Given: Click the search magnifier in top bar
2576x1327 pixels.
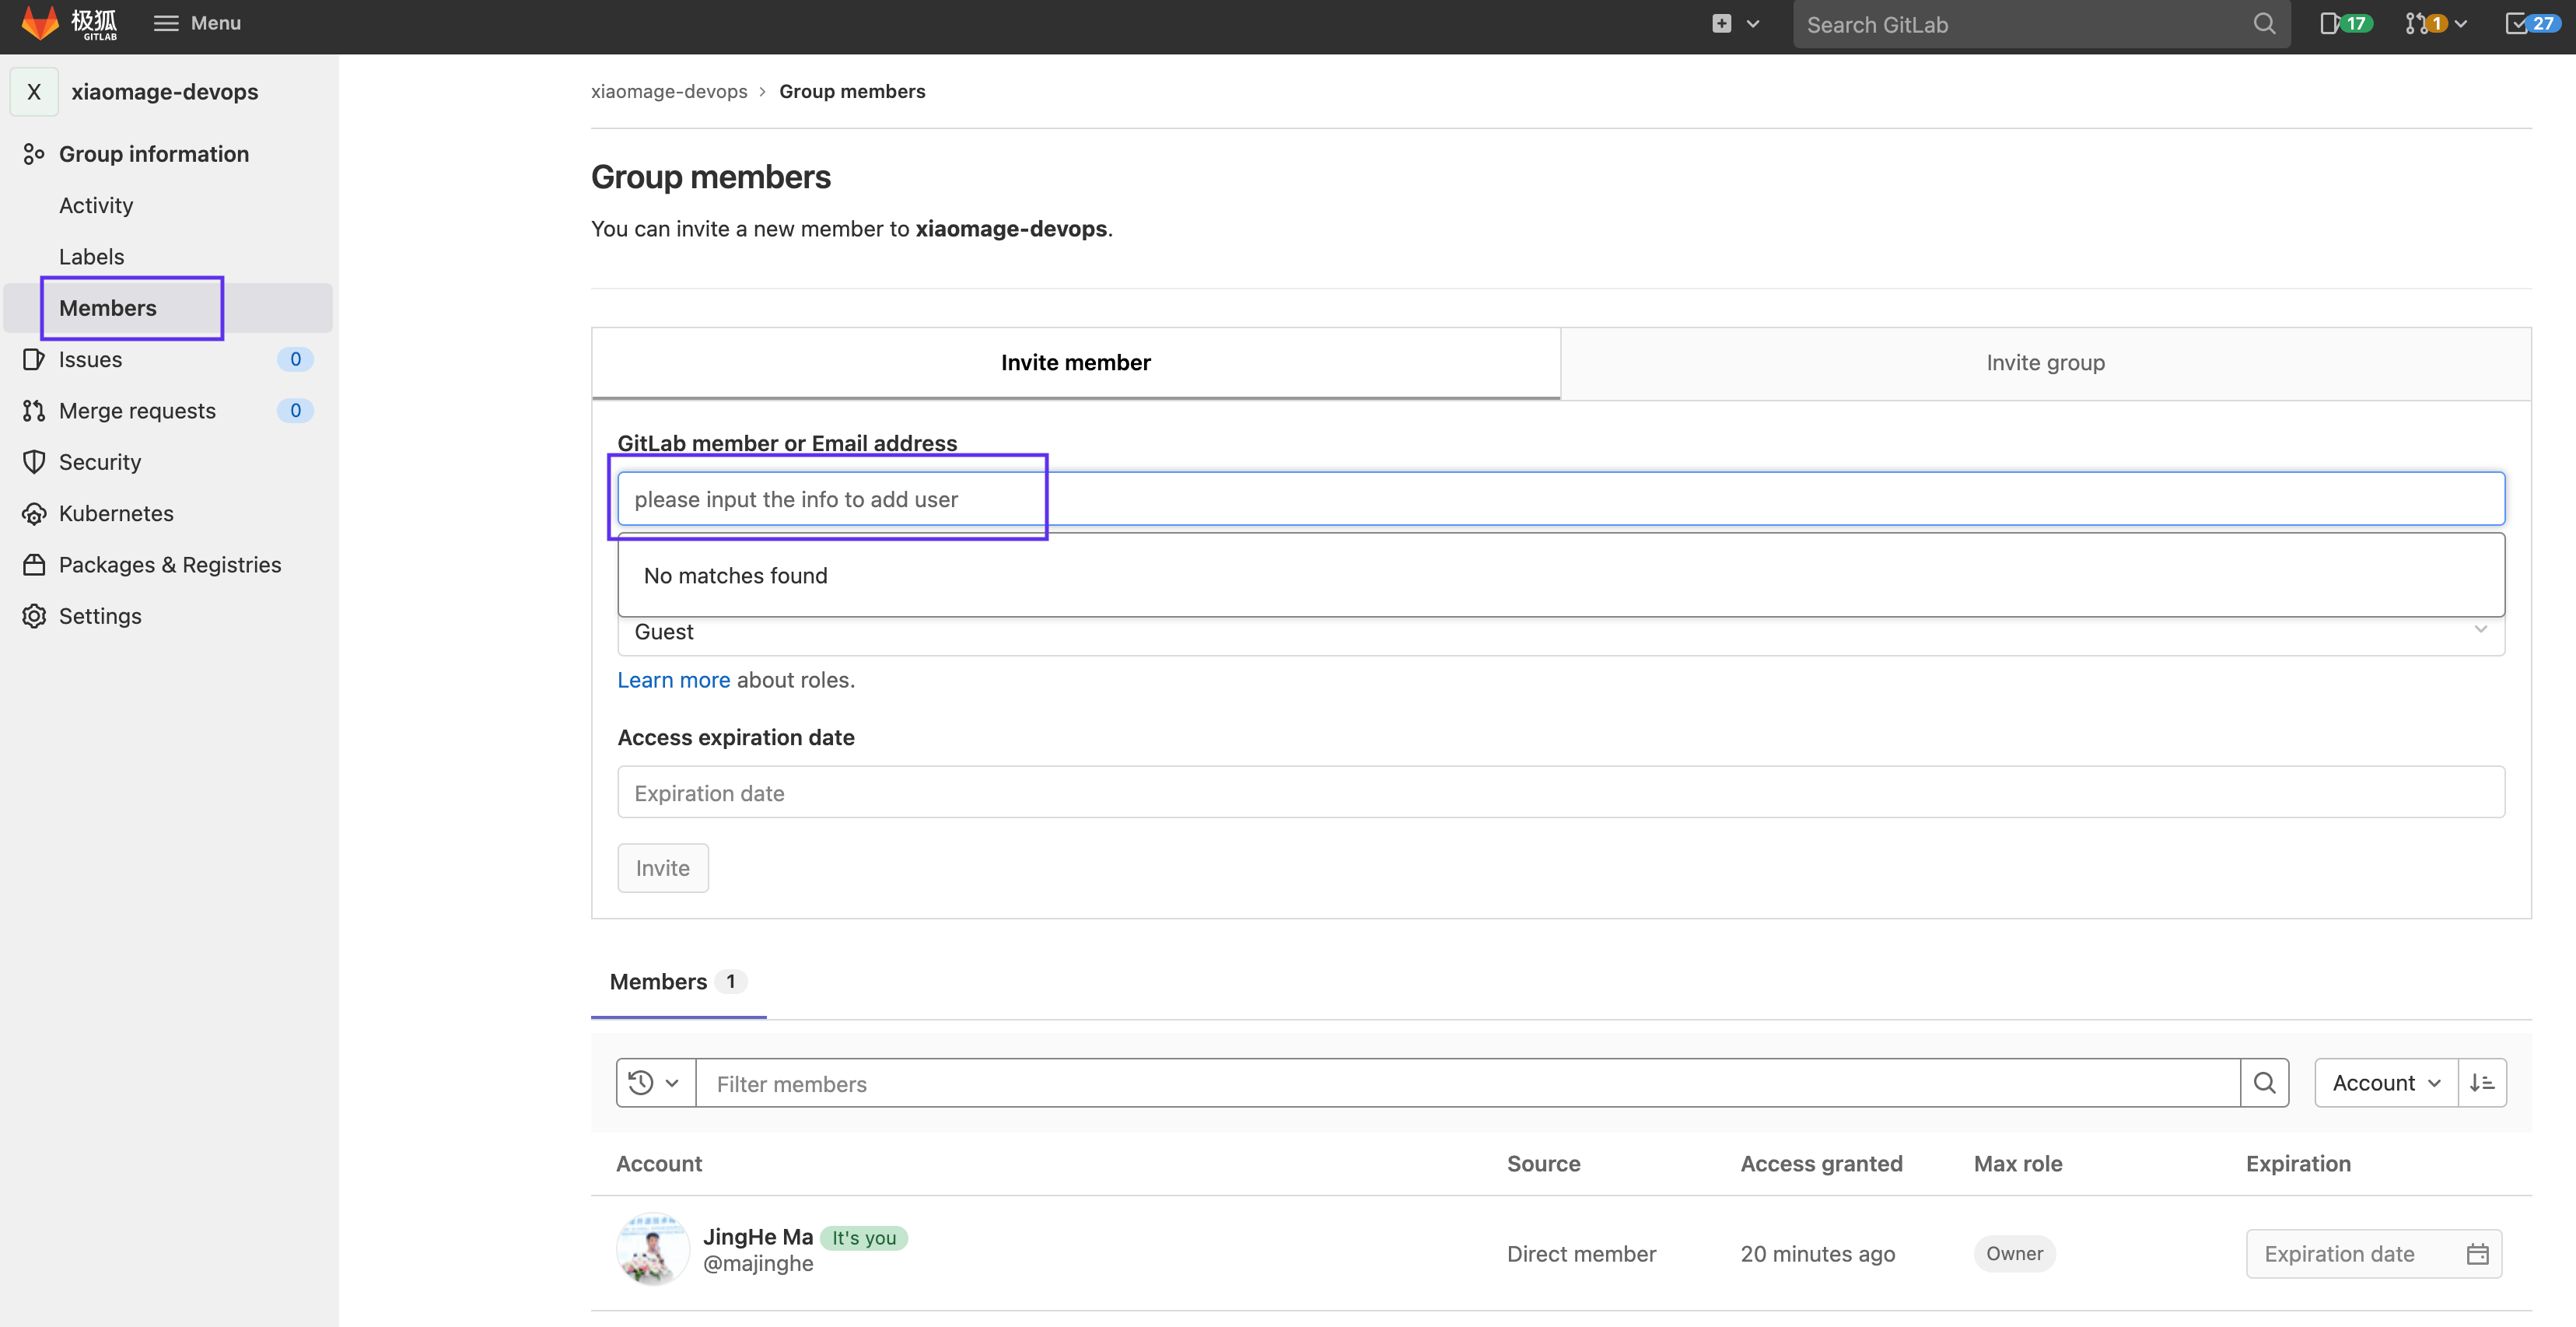Looking at the screenshot, I should coord(2264,24).
